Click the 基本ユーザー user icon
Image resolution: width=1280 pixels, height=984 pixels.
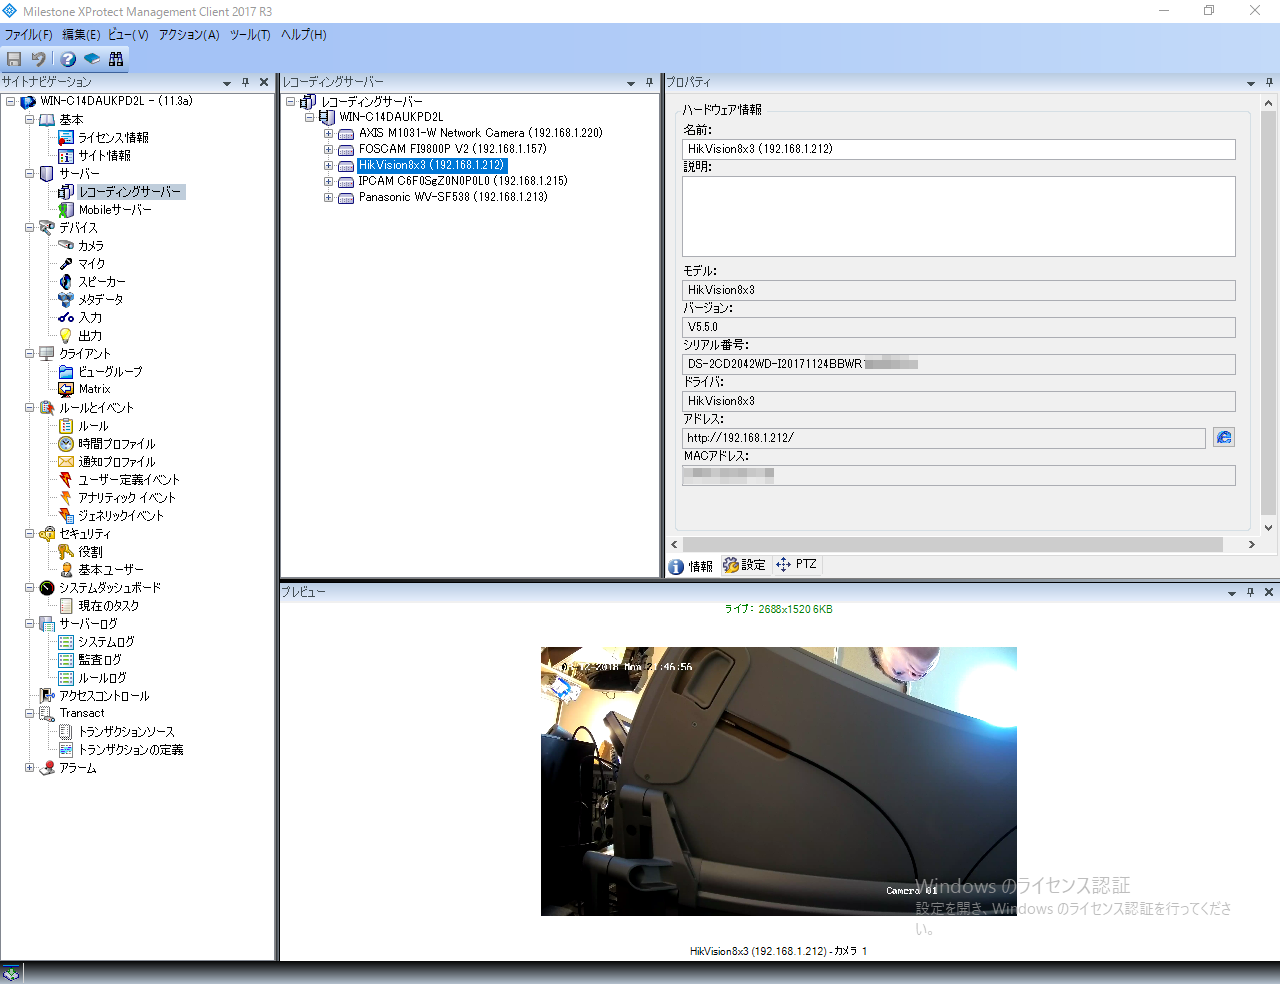[x=66, y=569]
